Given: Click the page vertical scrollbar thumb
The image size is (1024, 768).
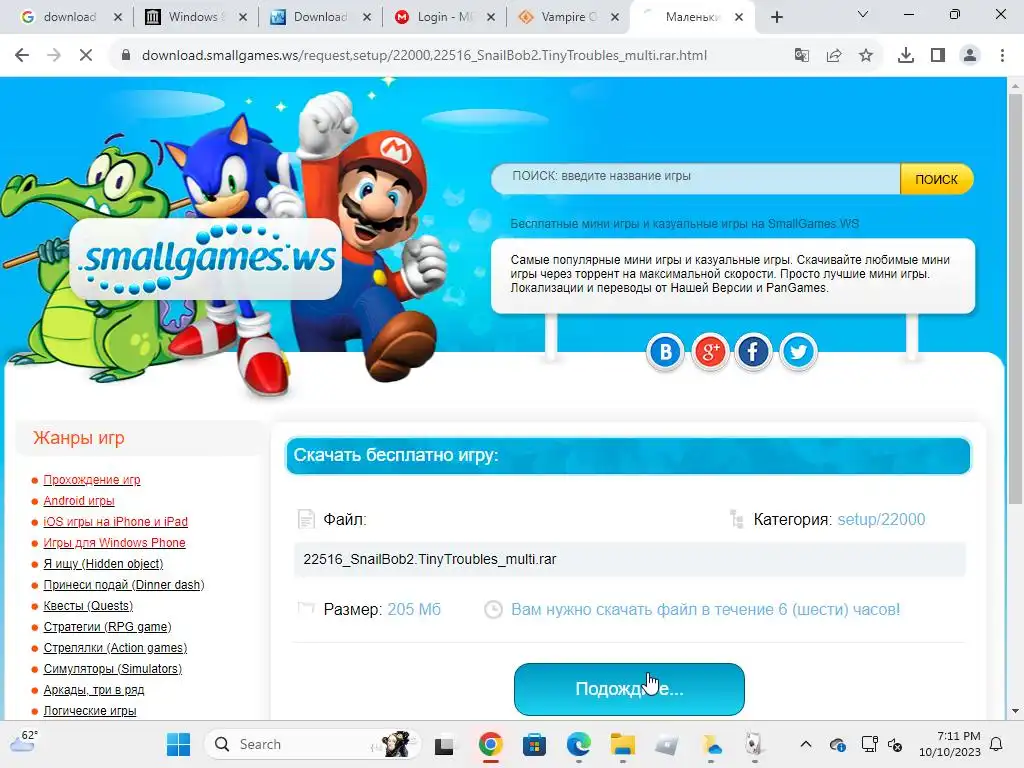Looking at the screenshot, I should pos(1015,299).
